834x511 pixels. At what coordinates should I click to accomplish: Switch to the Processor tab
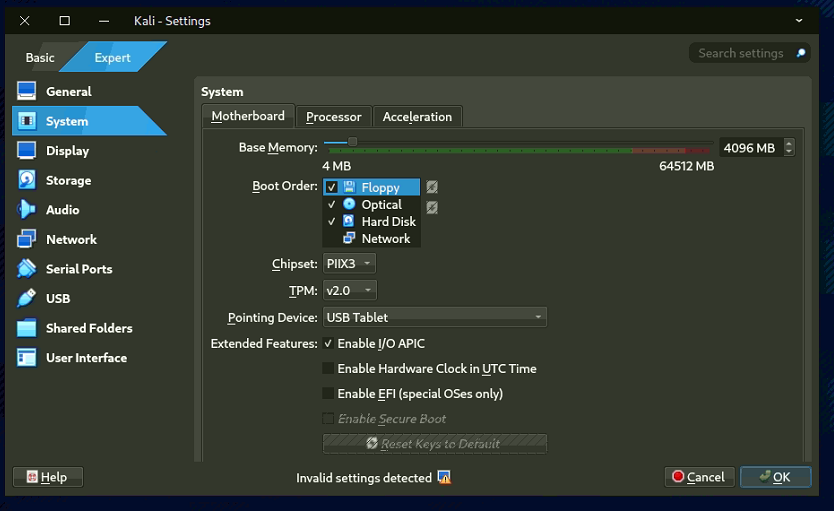(x=334, y=117)
